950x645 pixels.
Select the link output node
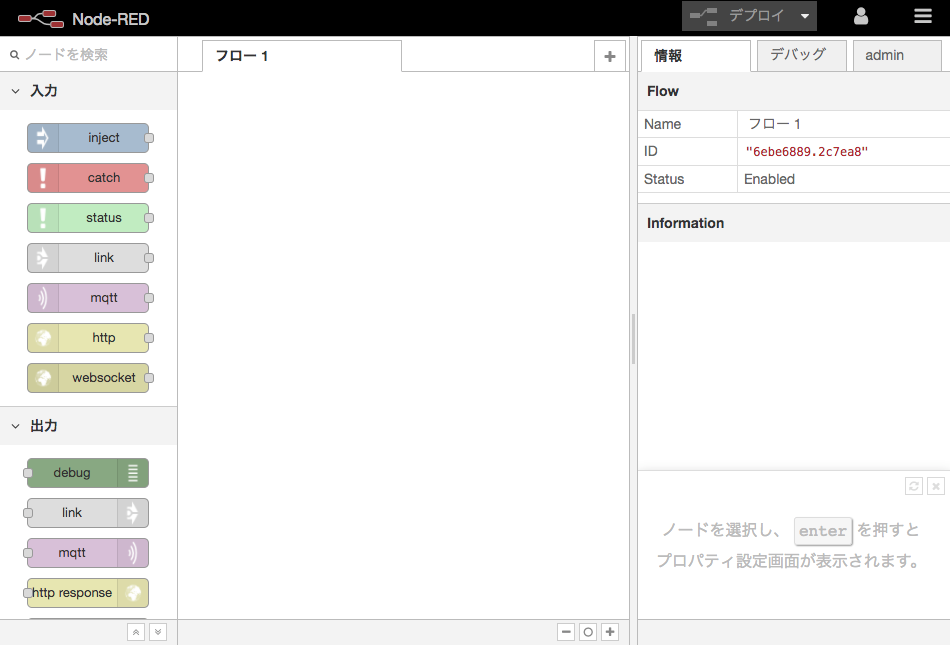click(88, 513)
